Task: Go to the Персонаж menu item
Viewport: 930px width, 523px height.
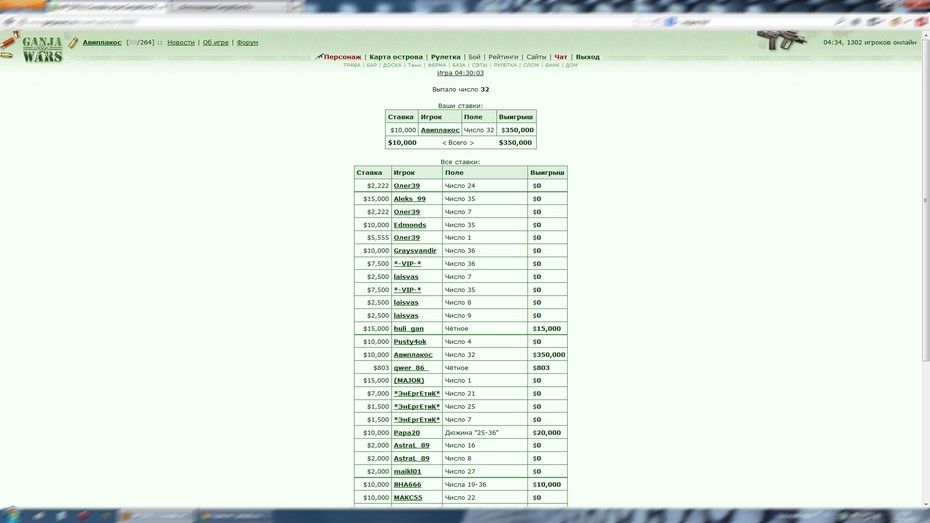Action: pyautogui.click(x=342, y=57)
